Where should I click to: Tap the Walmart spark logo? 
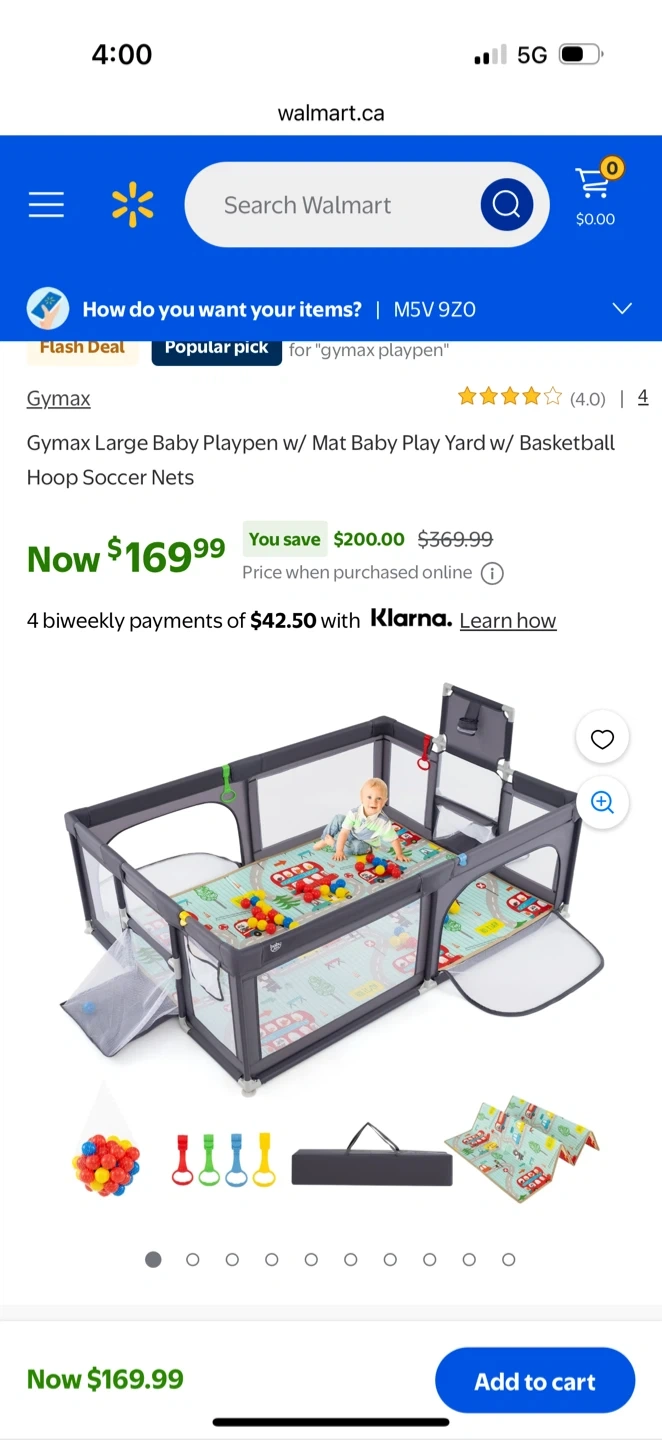click(x=132, y=205)
